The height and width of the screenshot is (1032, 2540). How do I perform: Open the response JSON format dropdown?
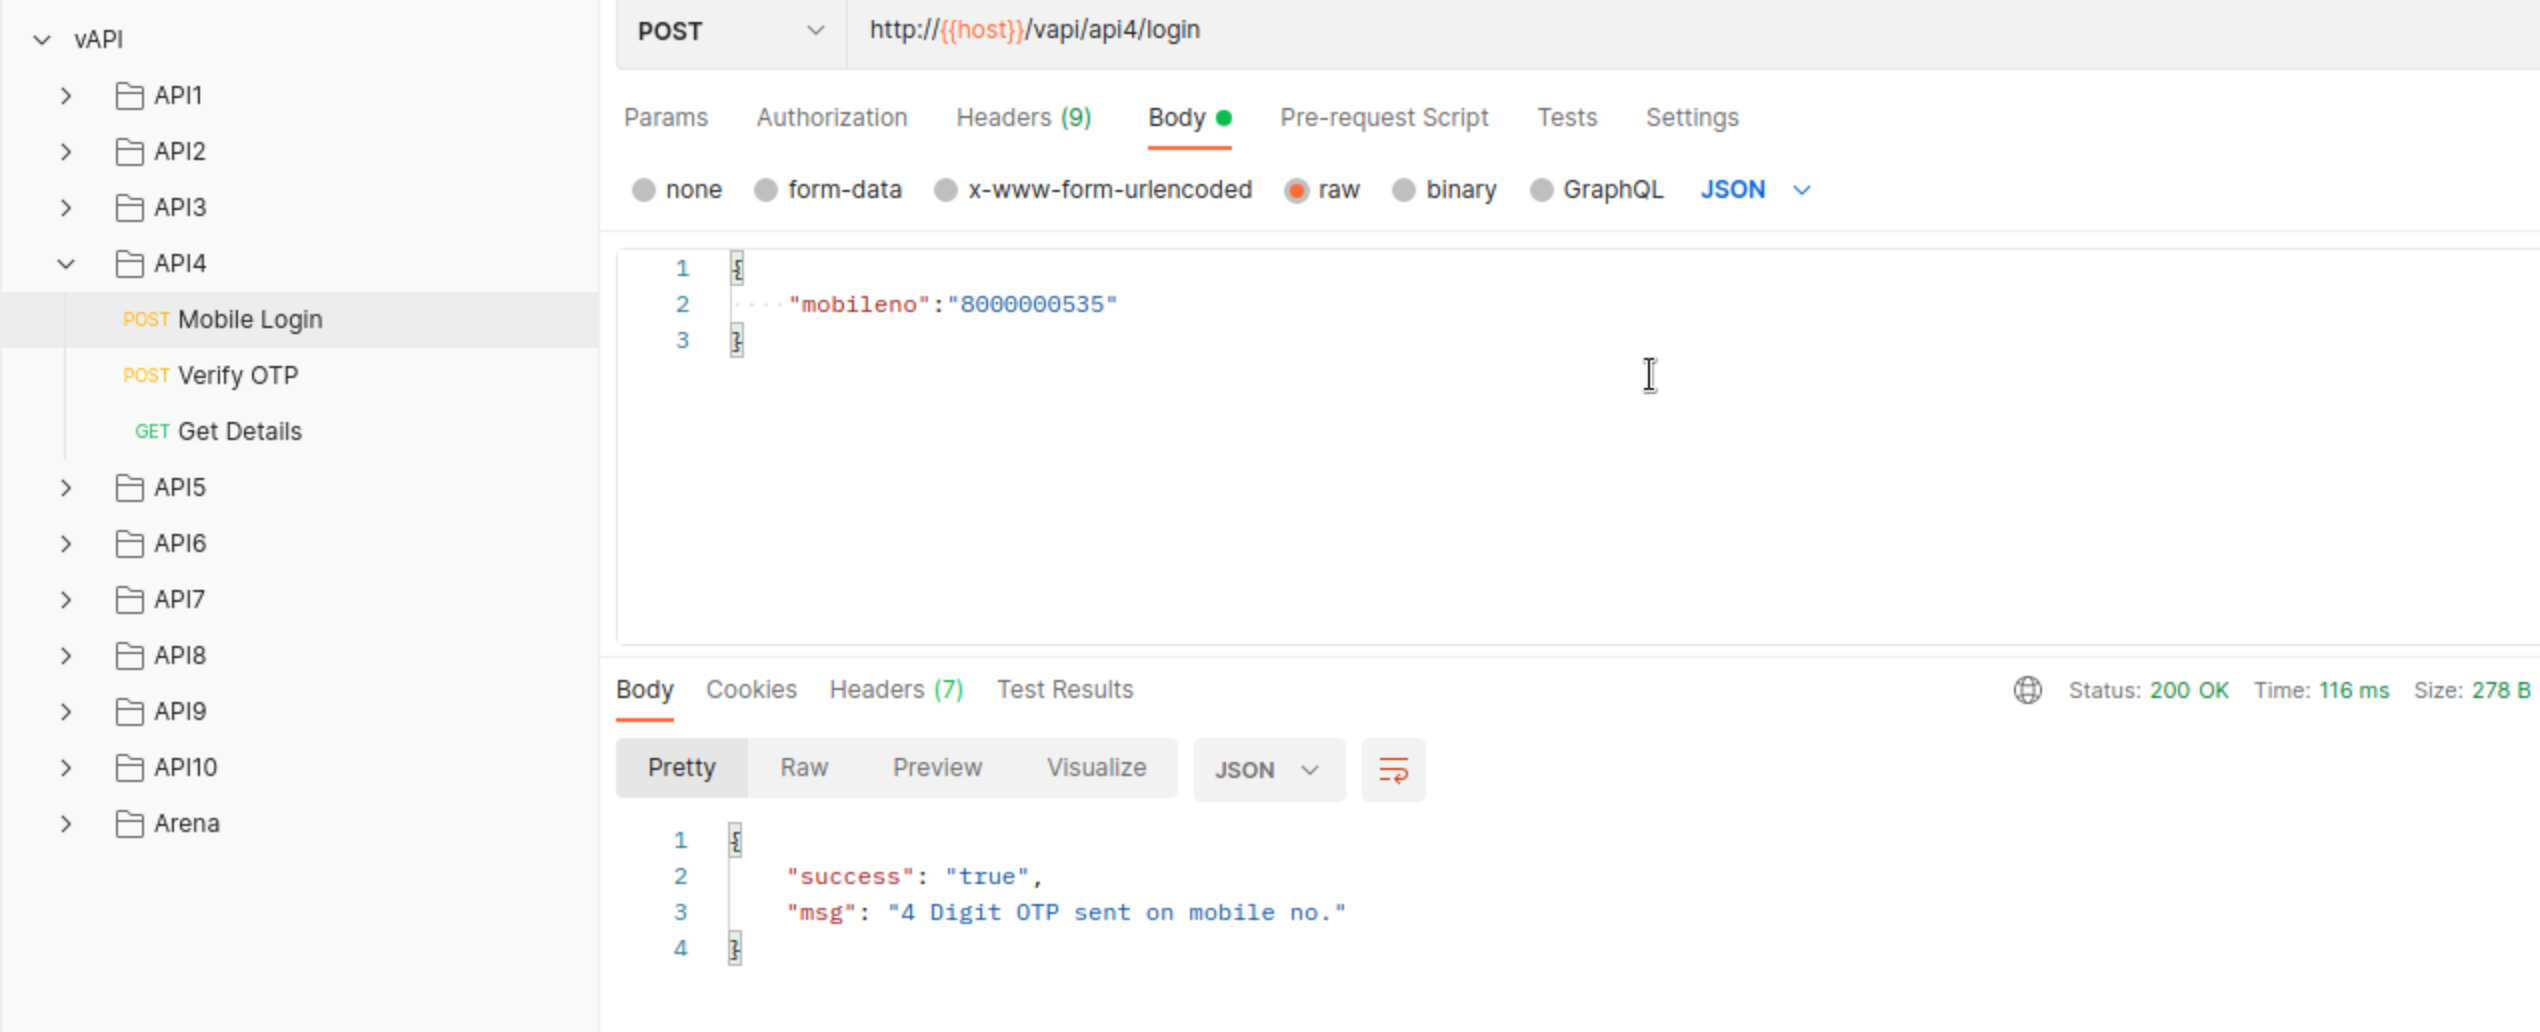[x=1268, y=770]
